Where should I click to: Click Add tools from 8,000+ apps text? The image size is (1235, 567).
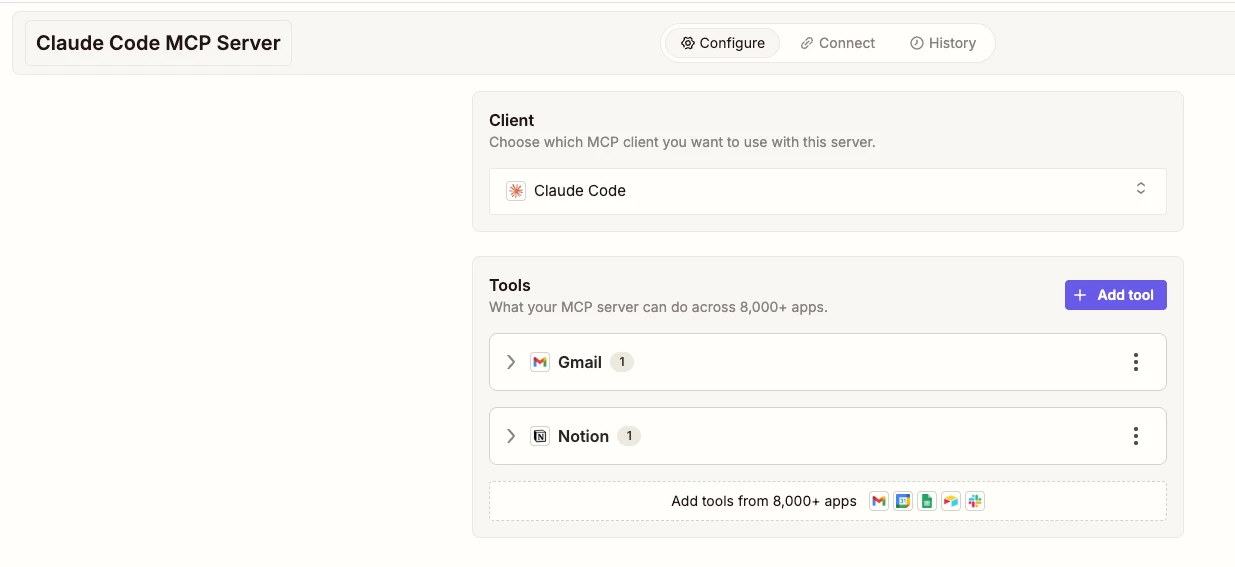[764, 501]
